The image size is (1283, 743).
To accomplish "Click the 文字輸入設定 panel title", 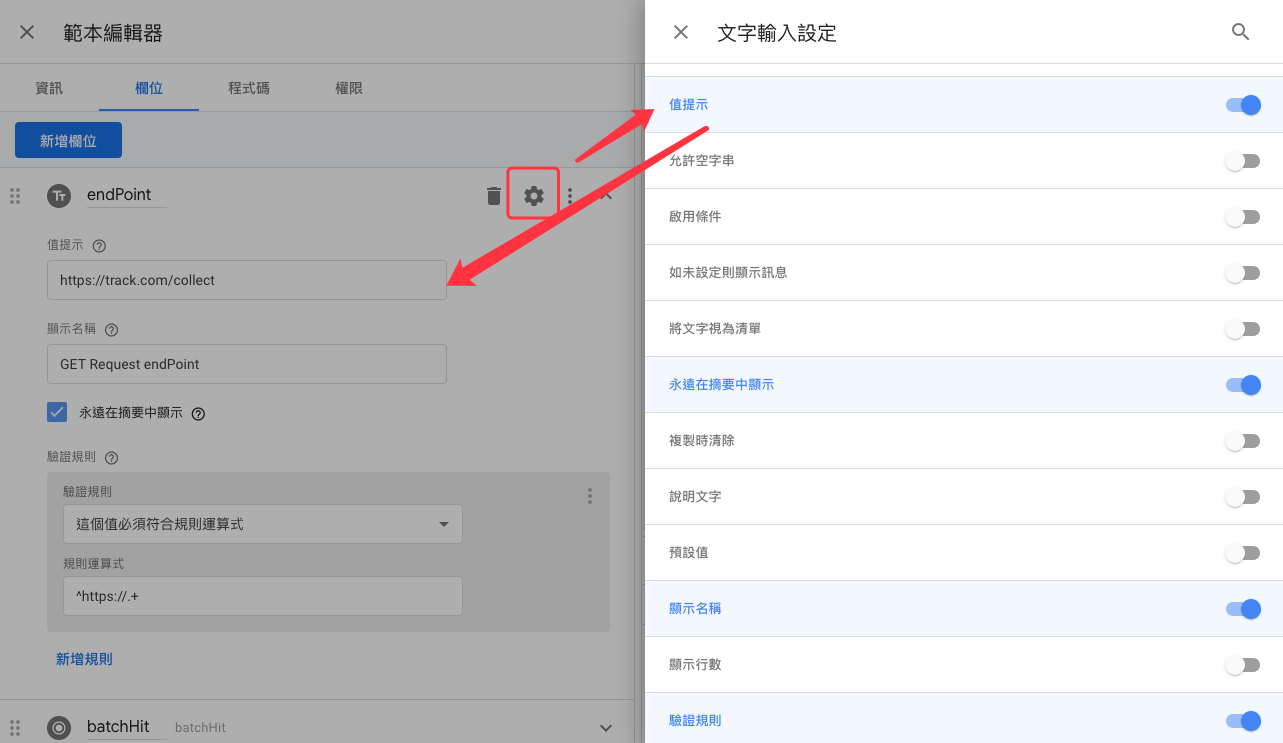I will (x=777, y=33).
